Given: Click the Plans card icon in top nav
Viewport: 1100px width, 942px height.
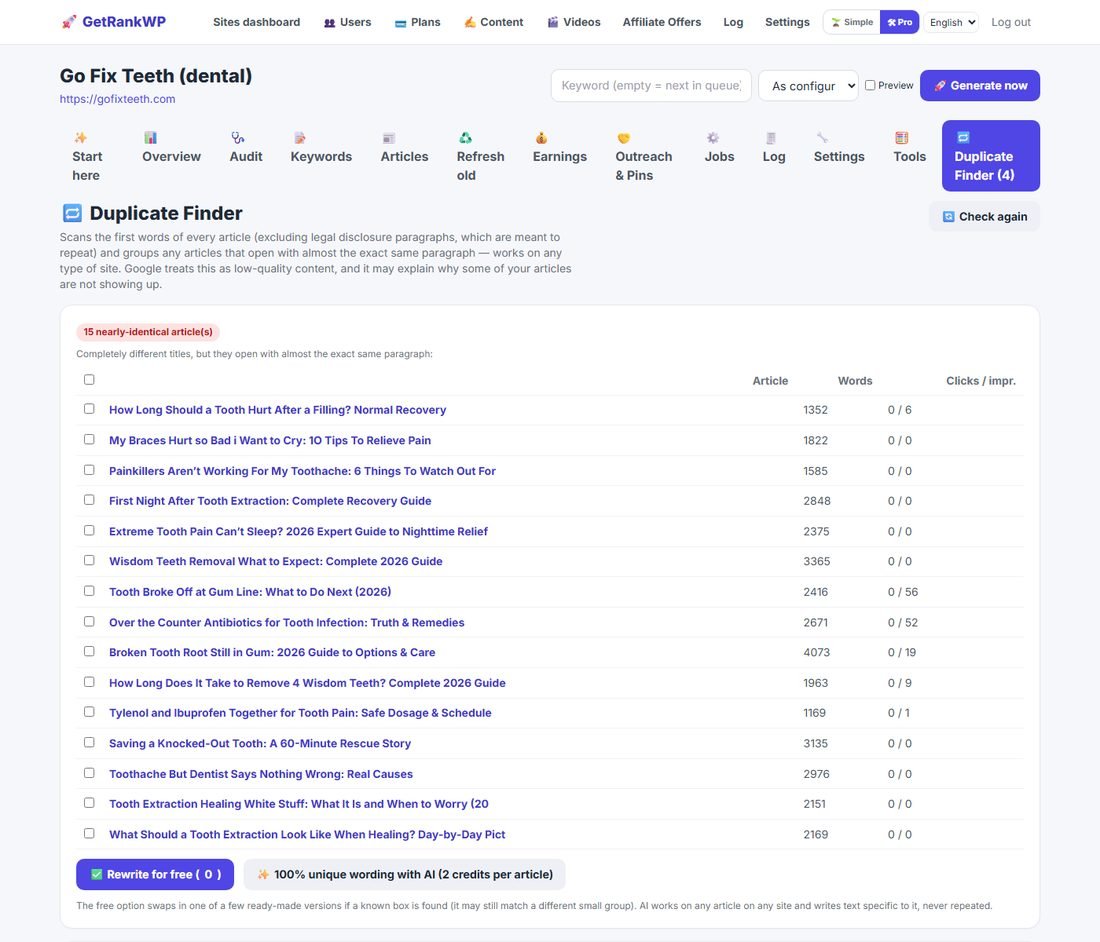Looking at the screenshot, I should [401, 23].
